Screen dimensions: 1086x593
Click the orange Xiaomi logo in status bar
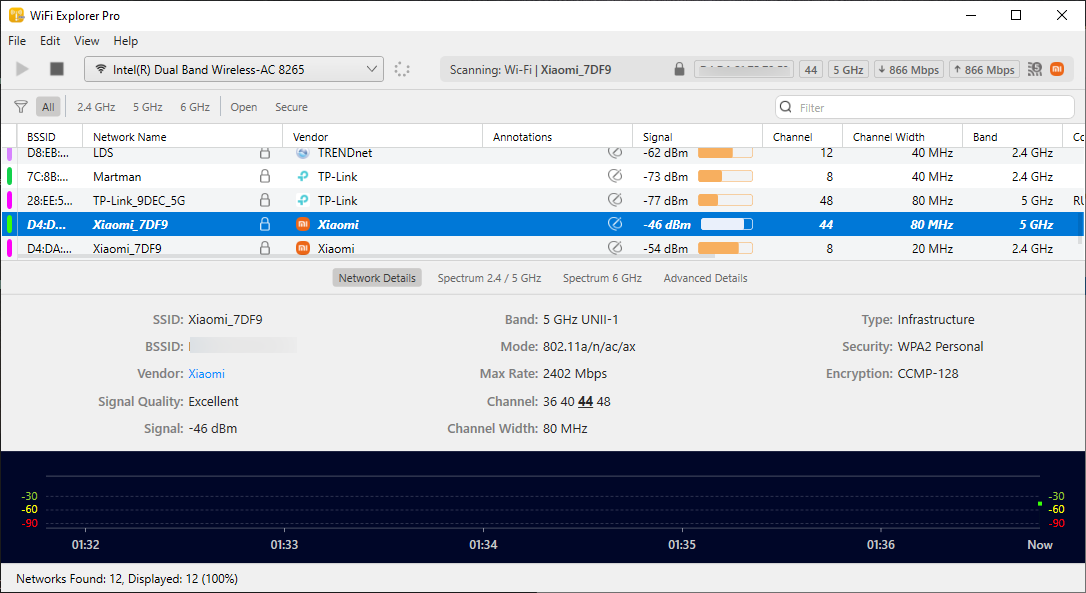pyautogui.click(x=1056, y=69)
